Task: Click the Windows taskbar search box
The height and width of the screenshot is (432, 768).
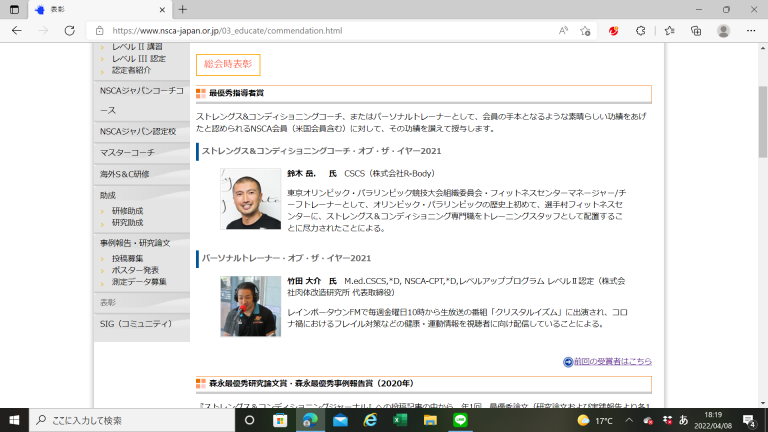Action: tap(130, 421)
